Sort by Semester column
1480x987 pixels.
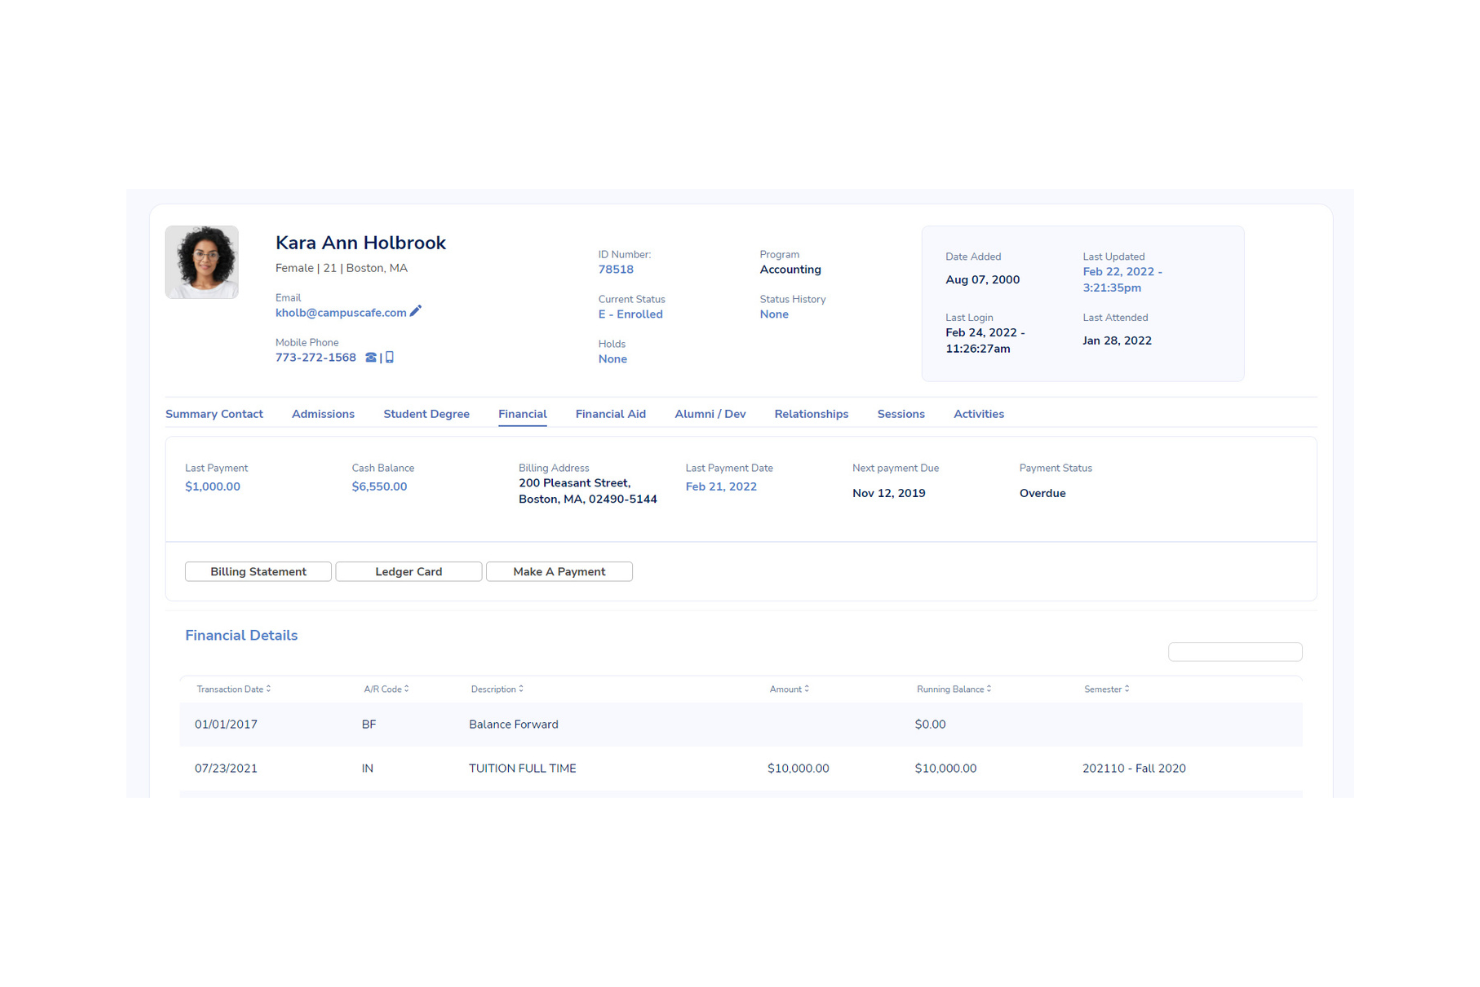tap(1107, 689)
